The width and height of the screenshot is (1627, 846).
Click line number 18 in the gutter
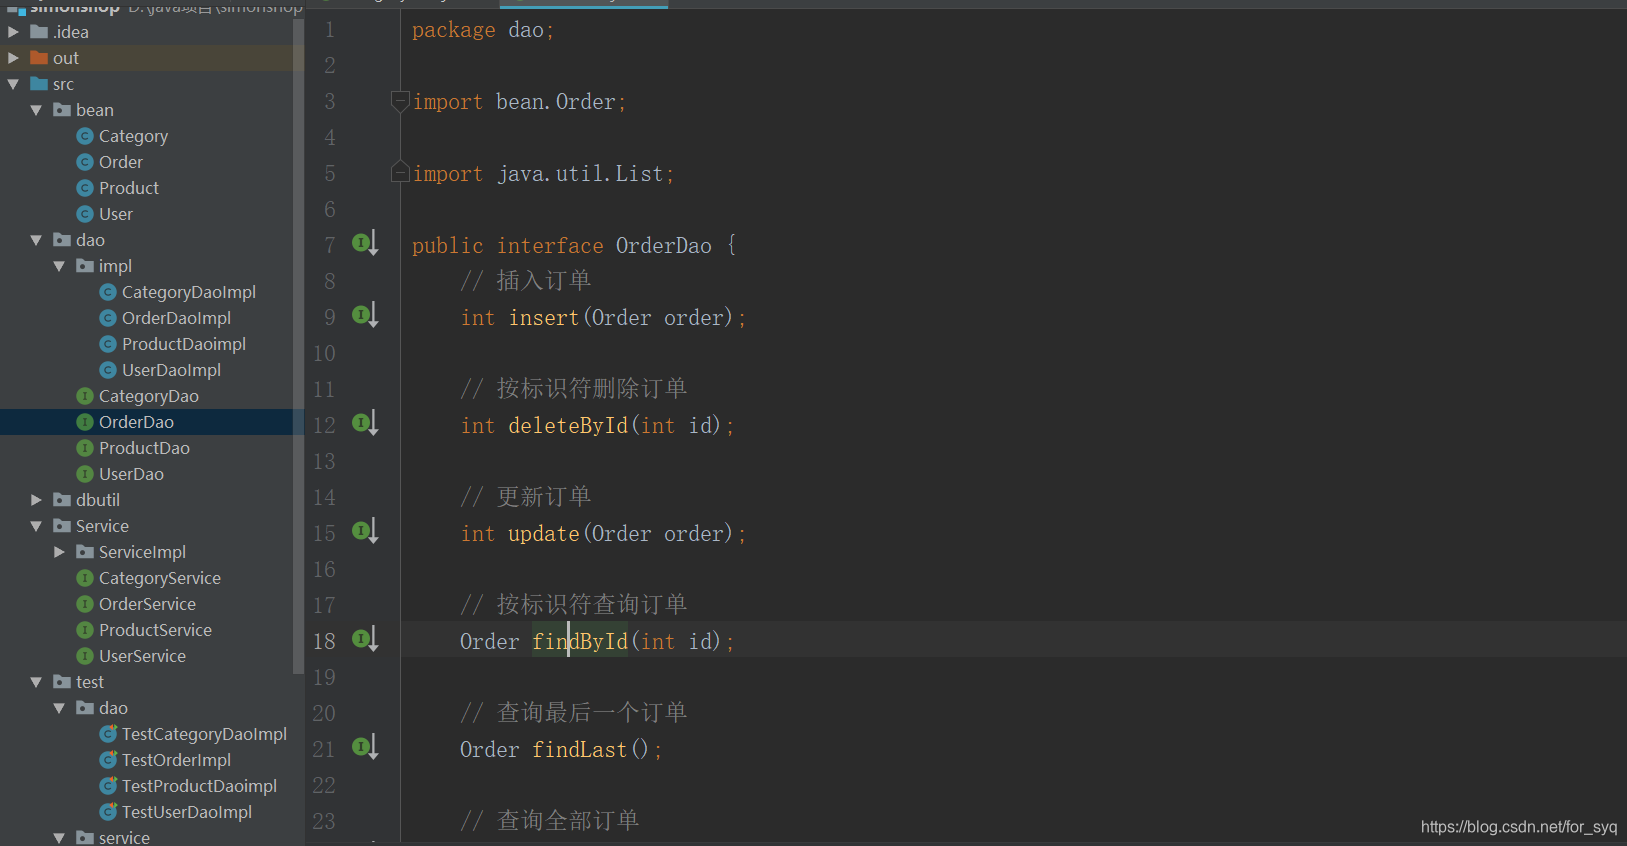pos(325,641)
